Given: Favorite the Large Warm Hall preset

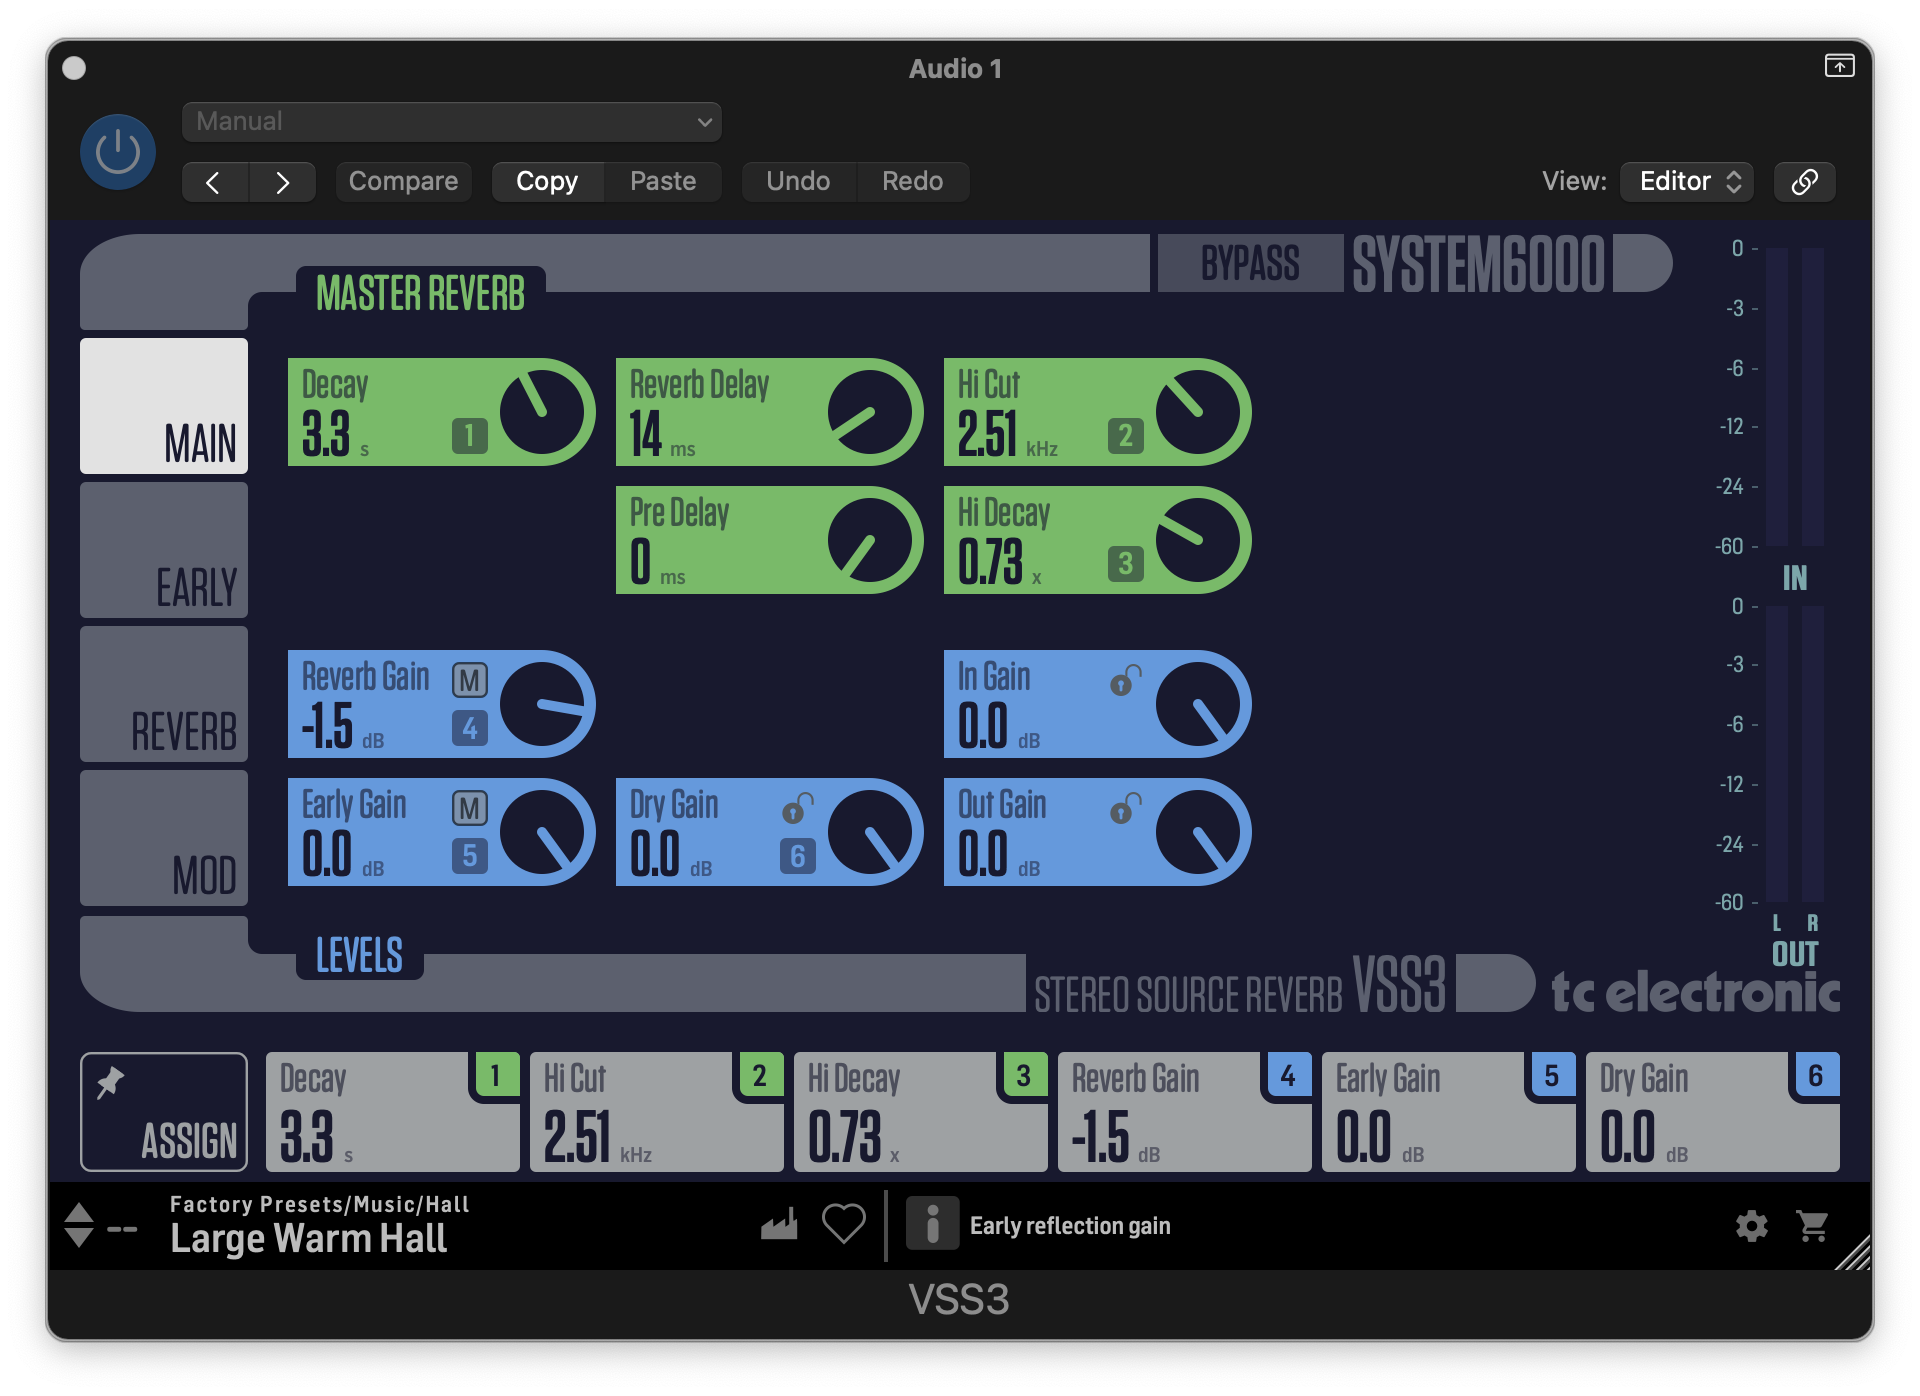Looking at the screenshot, I should [842, 1222].
